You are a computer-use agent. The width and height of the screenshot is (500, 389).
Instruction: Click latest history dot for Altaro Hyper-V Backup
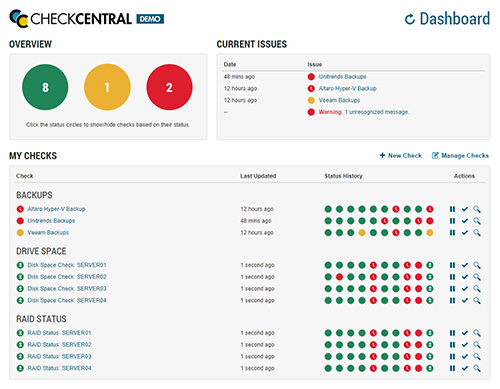point(430,209)
